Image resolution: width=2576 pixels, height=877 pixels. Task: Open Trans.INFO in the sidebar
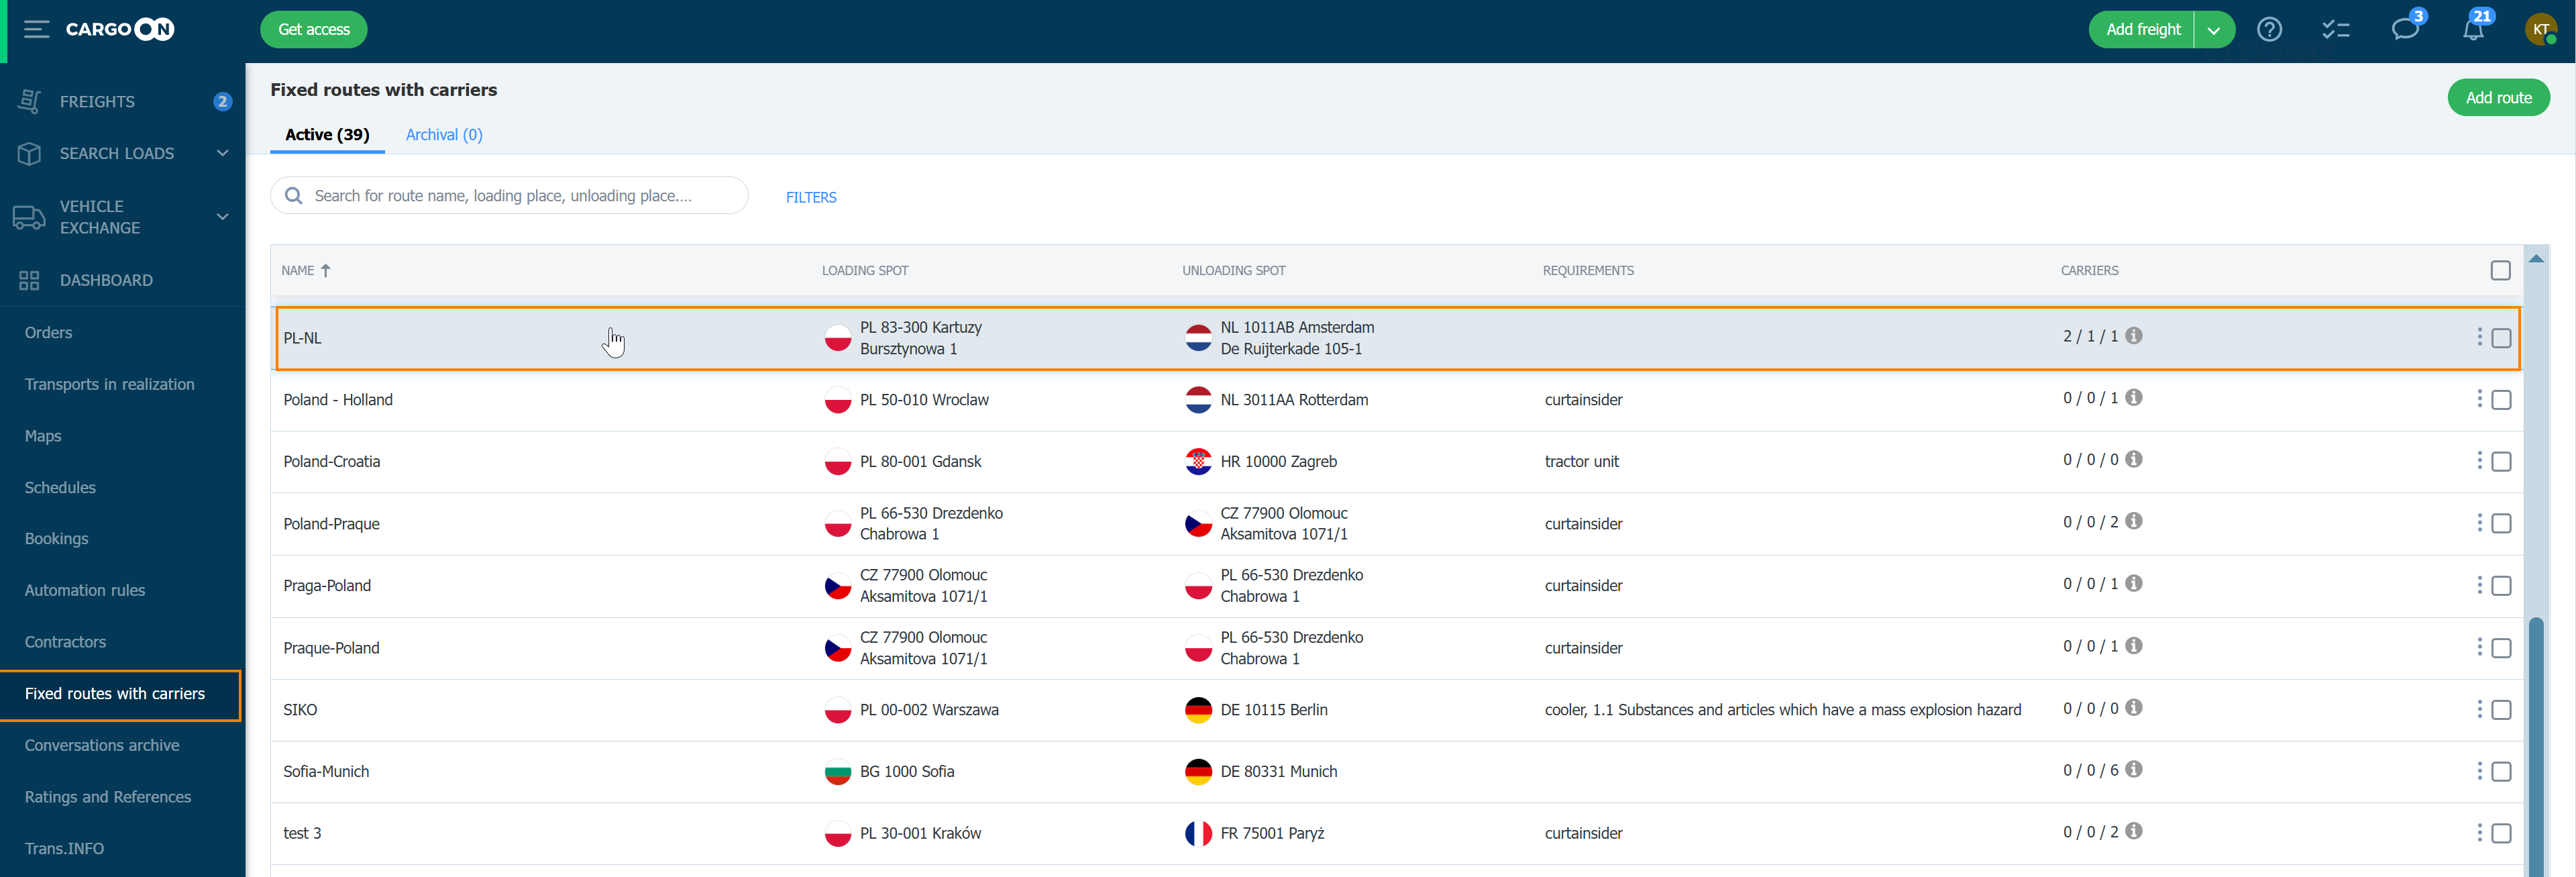click(64, 848)
